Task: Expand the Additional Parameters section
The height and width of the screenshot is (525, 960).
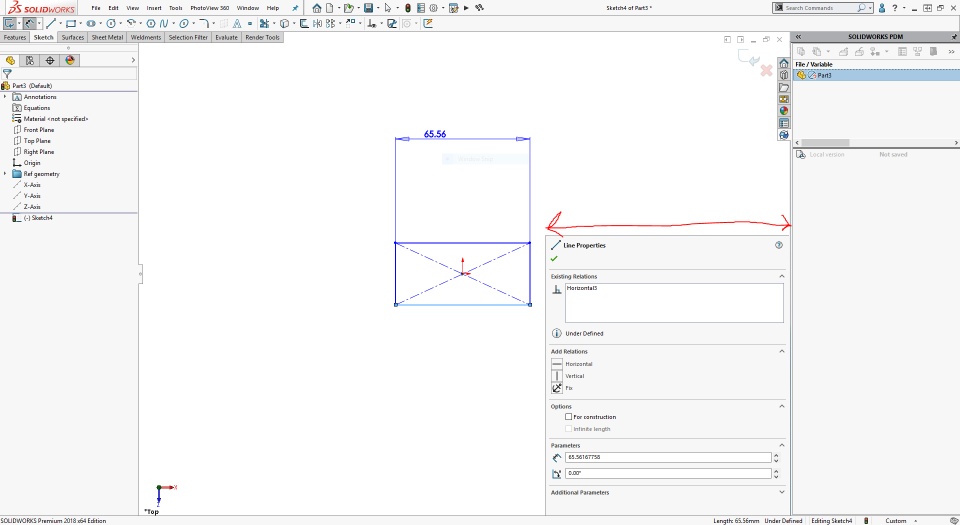Action: click(782, 492)
